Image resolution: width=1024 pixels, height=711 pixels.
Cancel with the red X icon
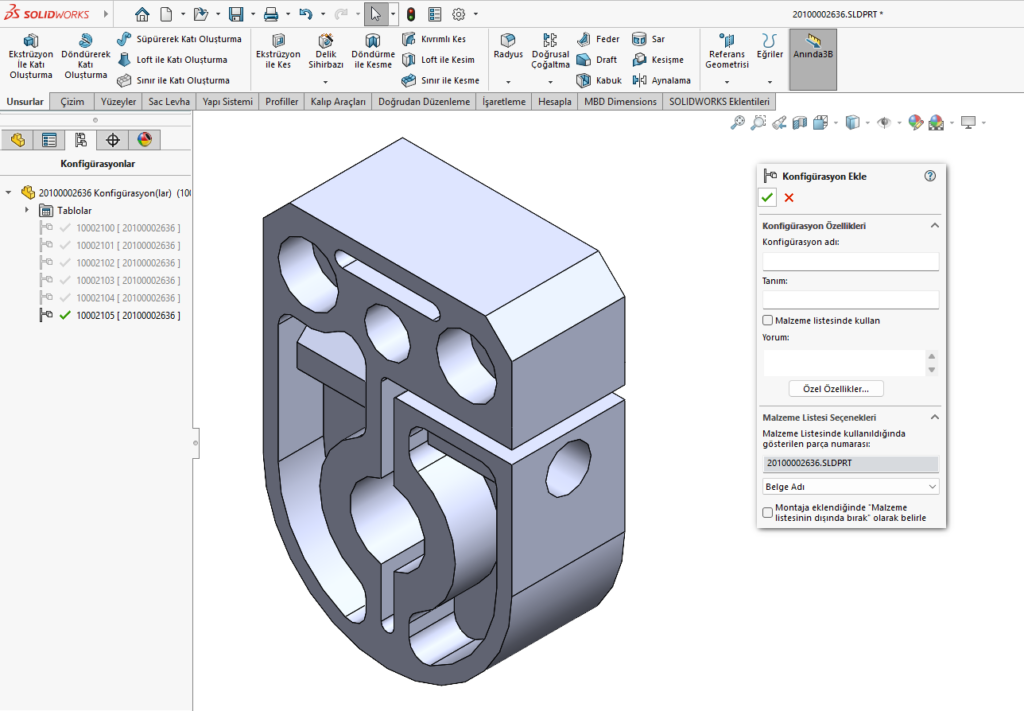point(789,197)
